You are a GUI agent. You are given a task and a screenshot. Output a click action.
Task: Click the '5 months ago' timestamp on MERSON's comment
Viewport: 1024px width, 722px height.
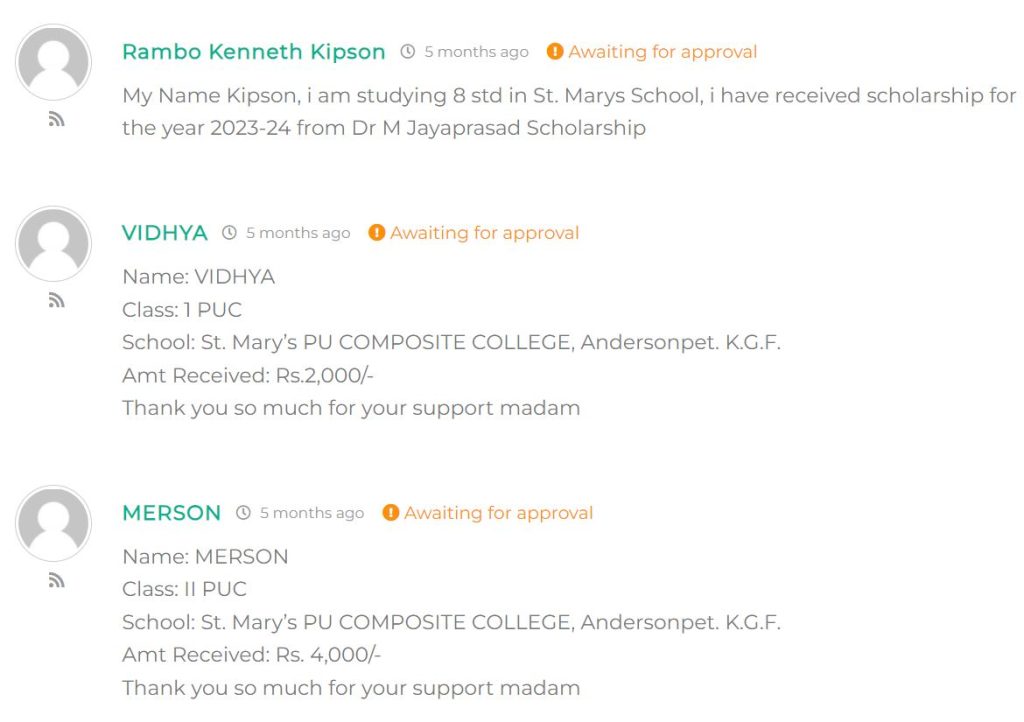pos(312,513)
